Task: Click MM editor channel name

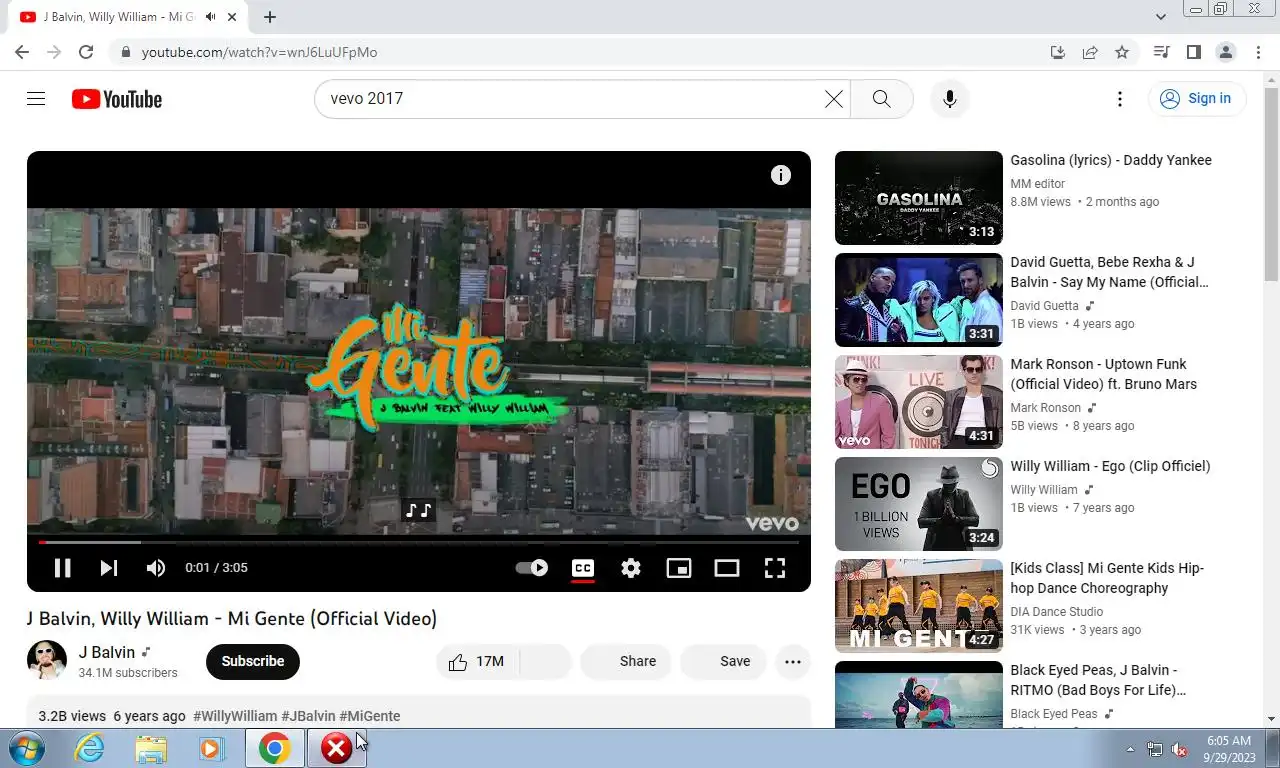Action: (x=1038, y=184)
